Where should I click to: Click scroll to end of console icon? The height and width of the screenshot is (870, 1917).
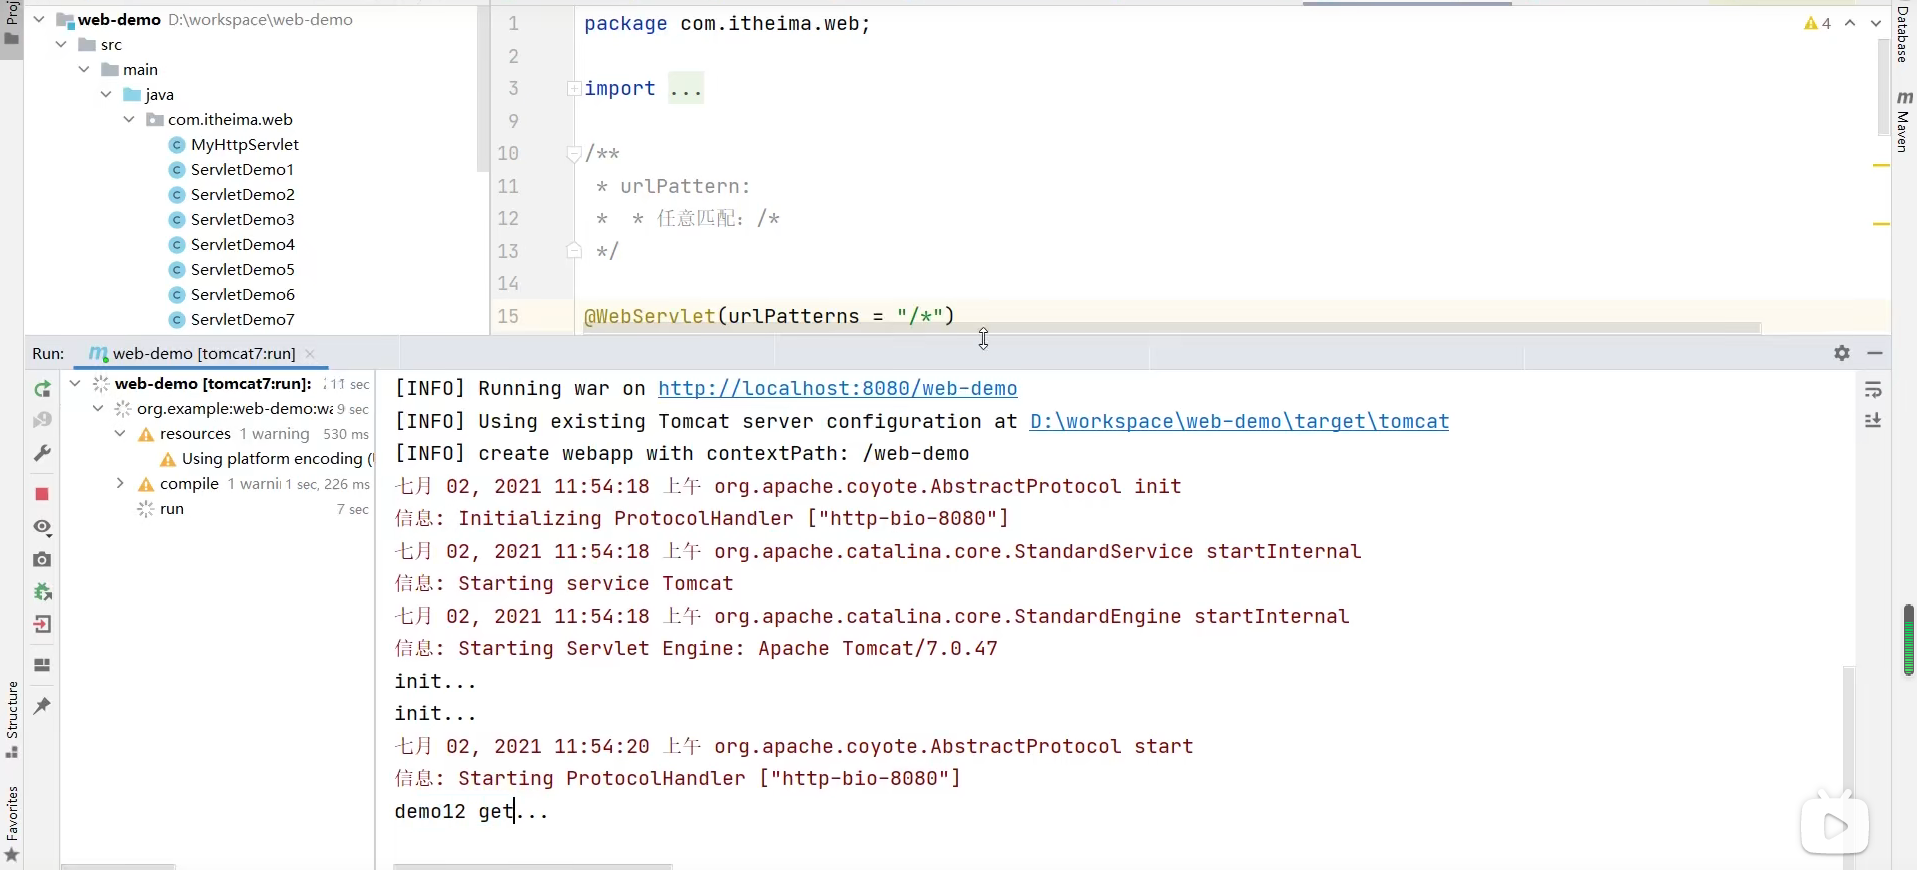click(x=1873, y=421)
